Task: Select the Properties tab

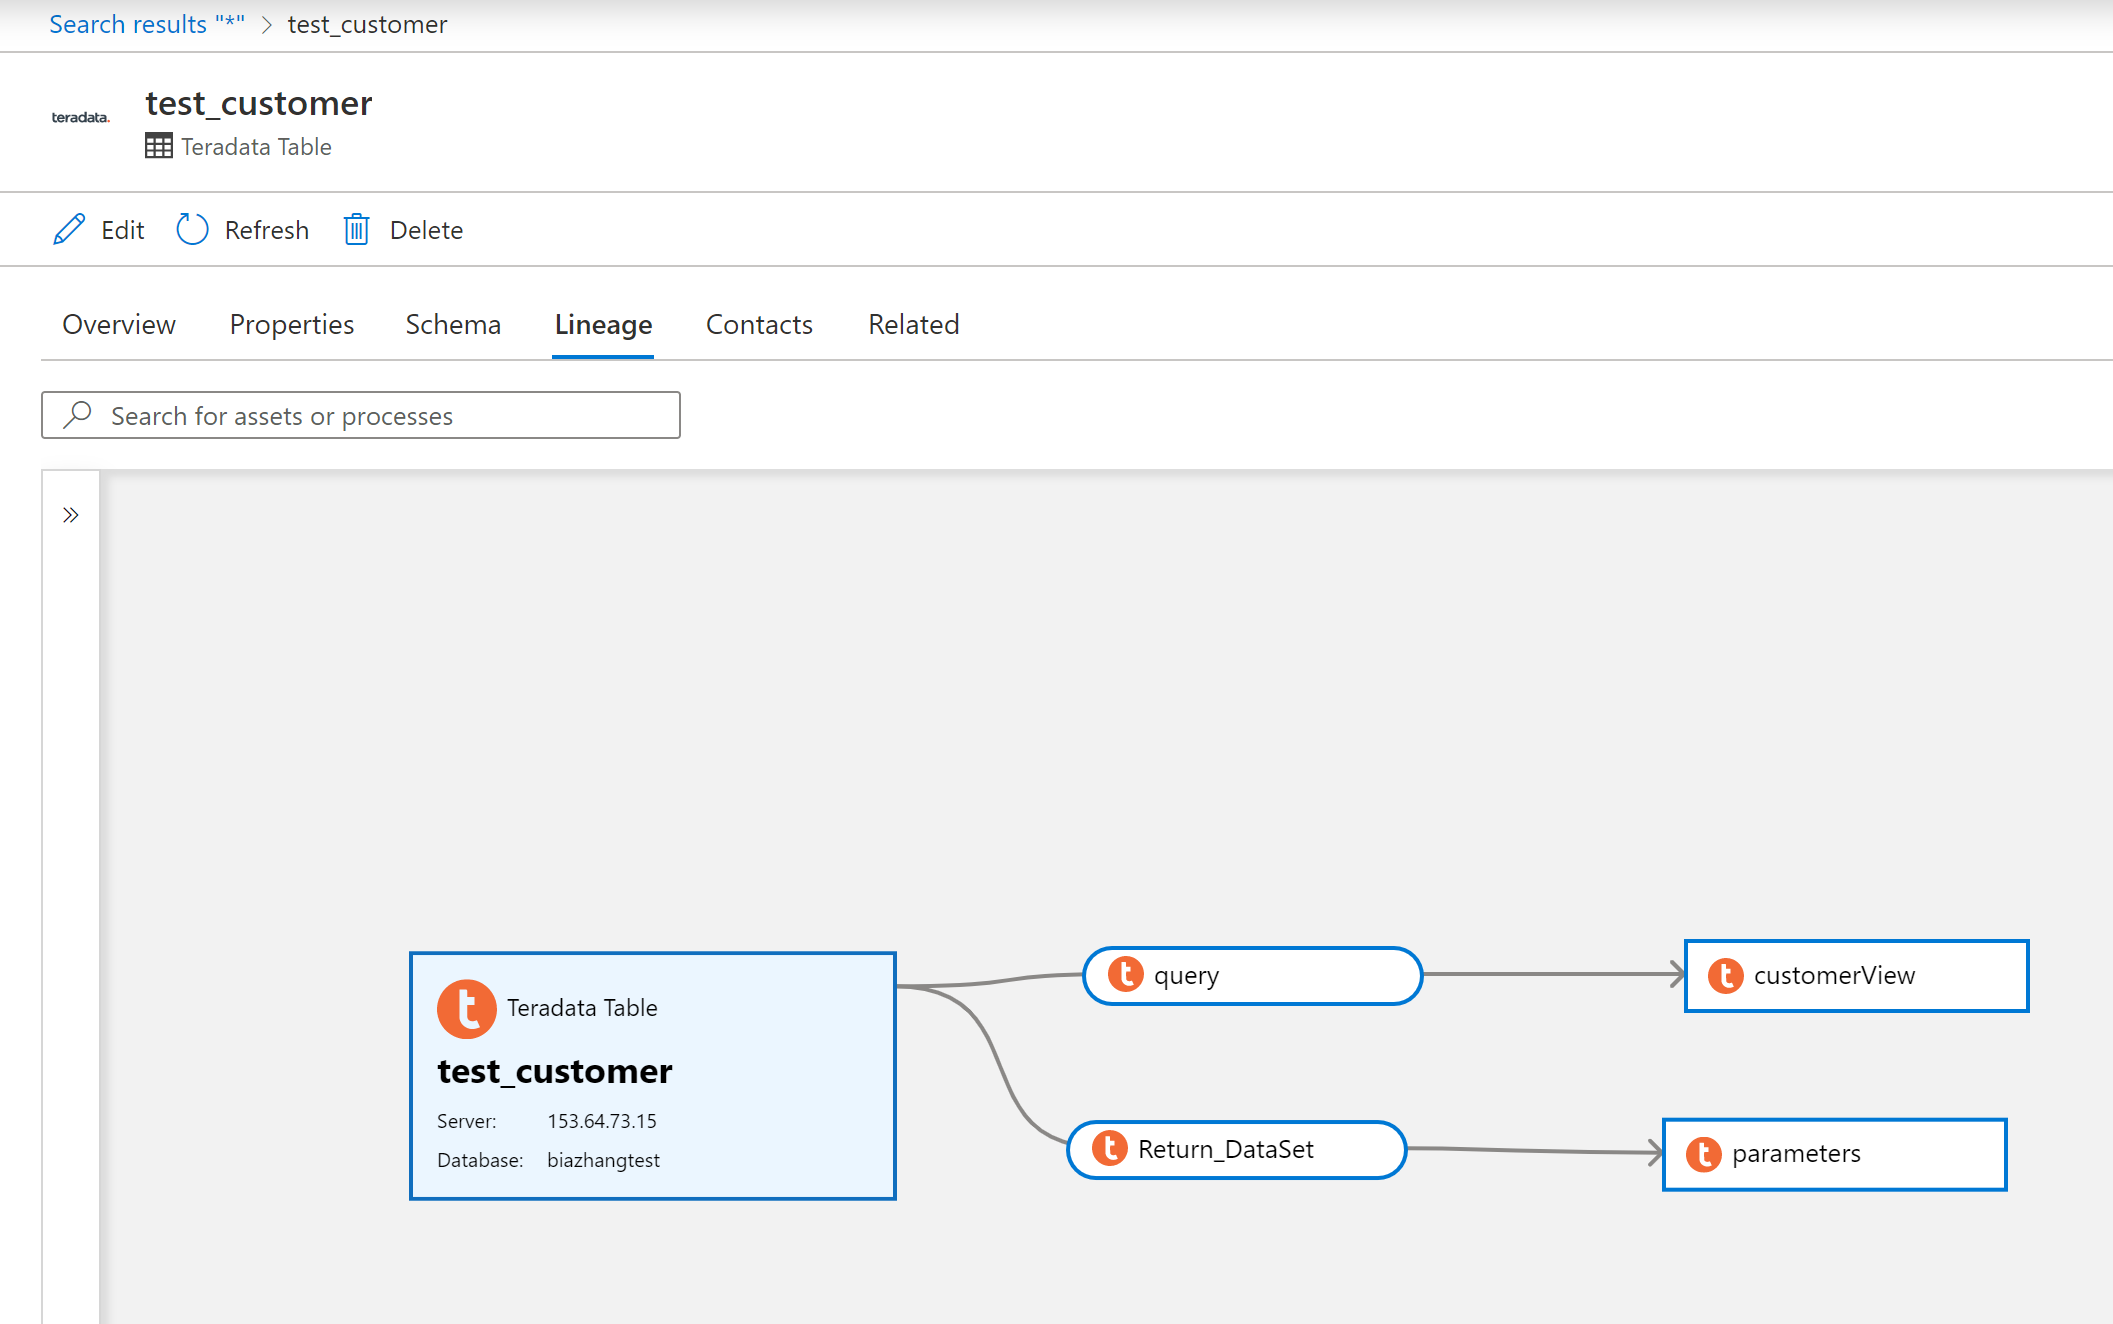Action: (290, 323)
